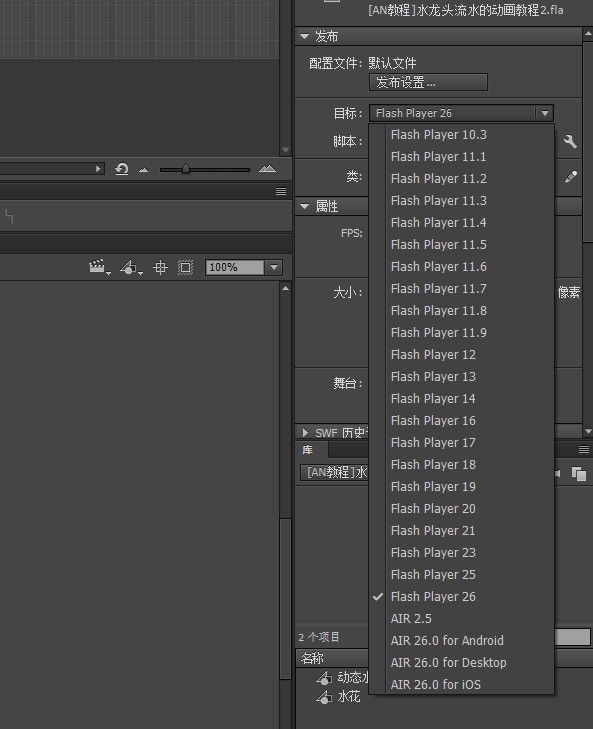Open Library panel options menu icon

tap(584, 449)
